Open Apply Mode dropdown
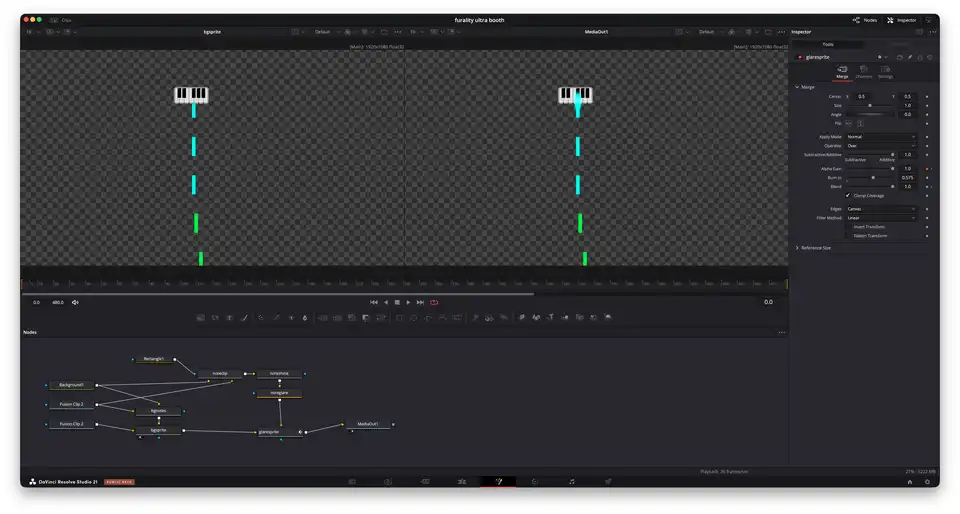The height and width of the screenshot is (514, 960). [881, 137]
